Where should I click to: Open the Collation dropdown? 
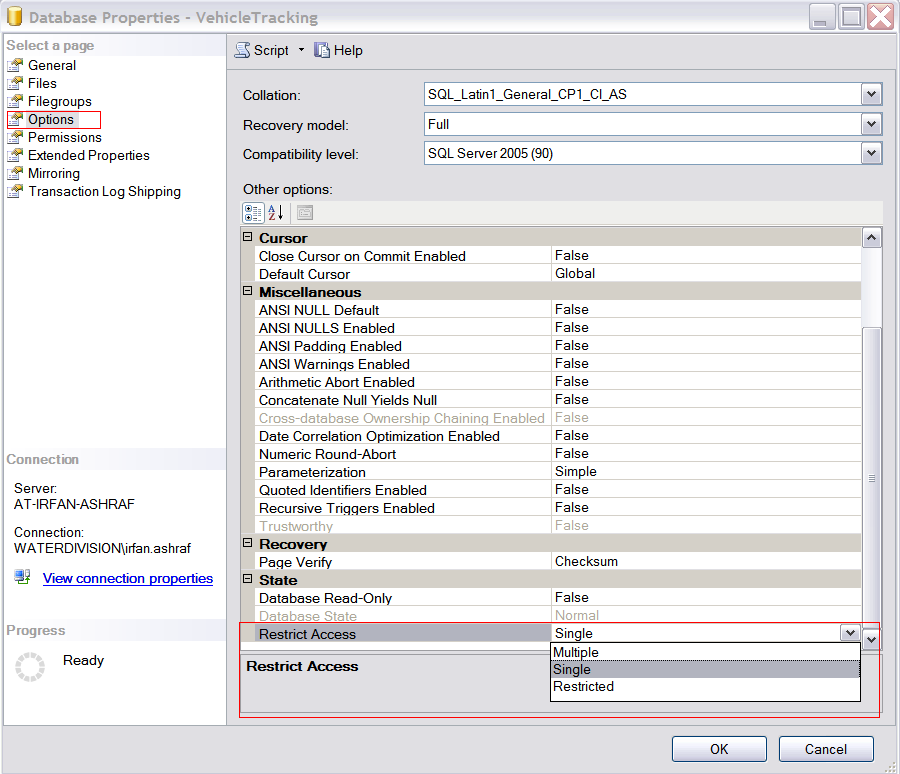tap(870, 95)
